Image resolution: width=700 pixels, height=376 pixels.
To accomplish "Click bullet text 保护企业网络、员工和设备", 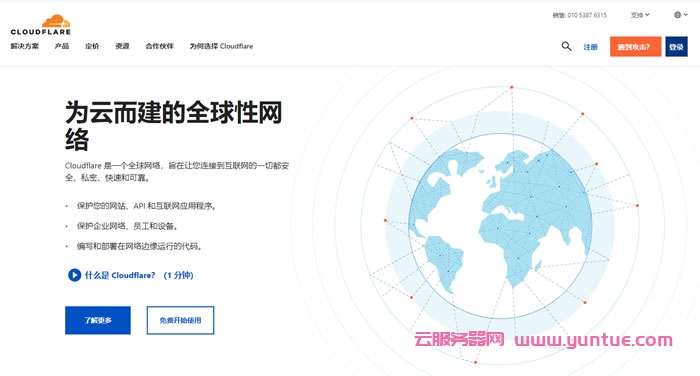I will pos(127,226).
